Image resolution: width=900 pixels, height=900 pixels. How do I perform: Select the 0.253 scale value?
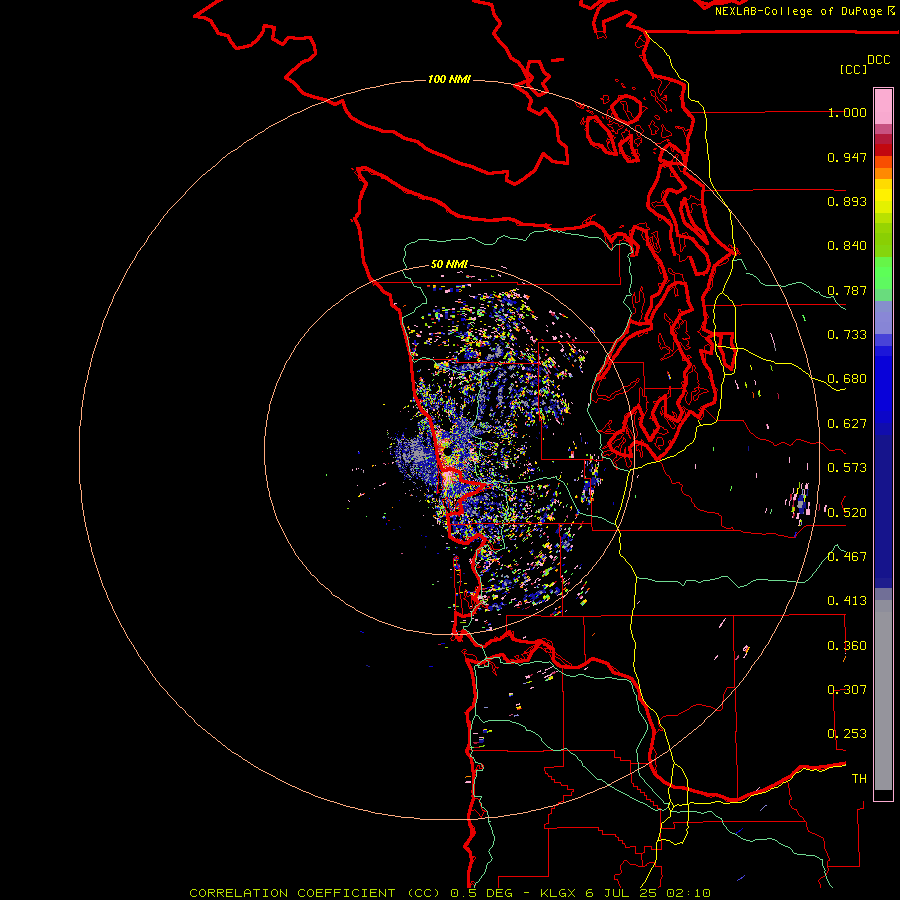click(x=847, y=734)
